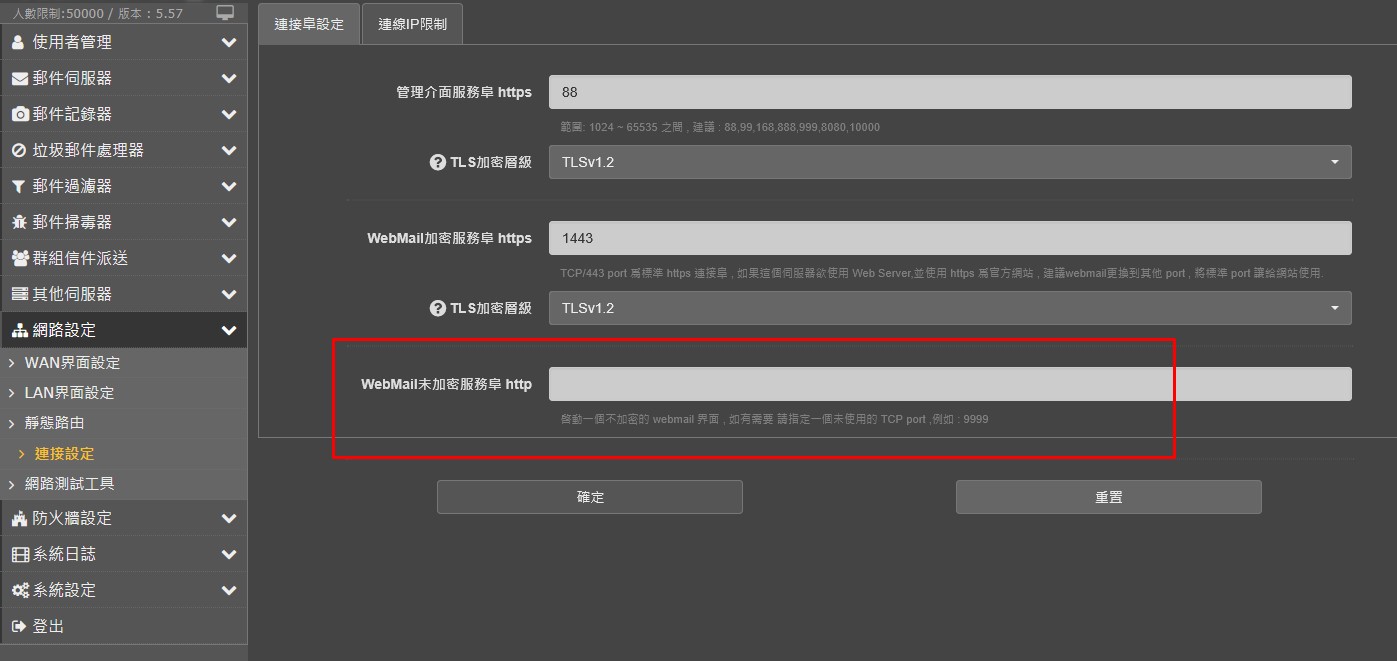Viewport: 1397px width, 661px height.
Task: Go to WAN界面設定 submenu item
Action: click(72, 363)
